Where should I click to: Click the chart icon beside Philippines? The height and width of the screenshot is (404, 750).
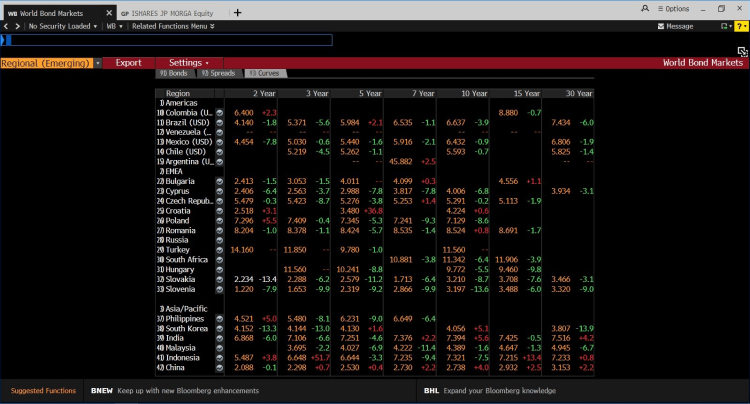[x=220, y=319]
